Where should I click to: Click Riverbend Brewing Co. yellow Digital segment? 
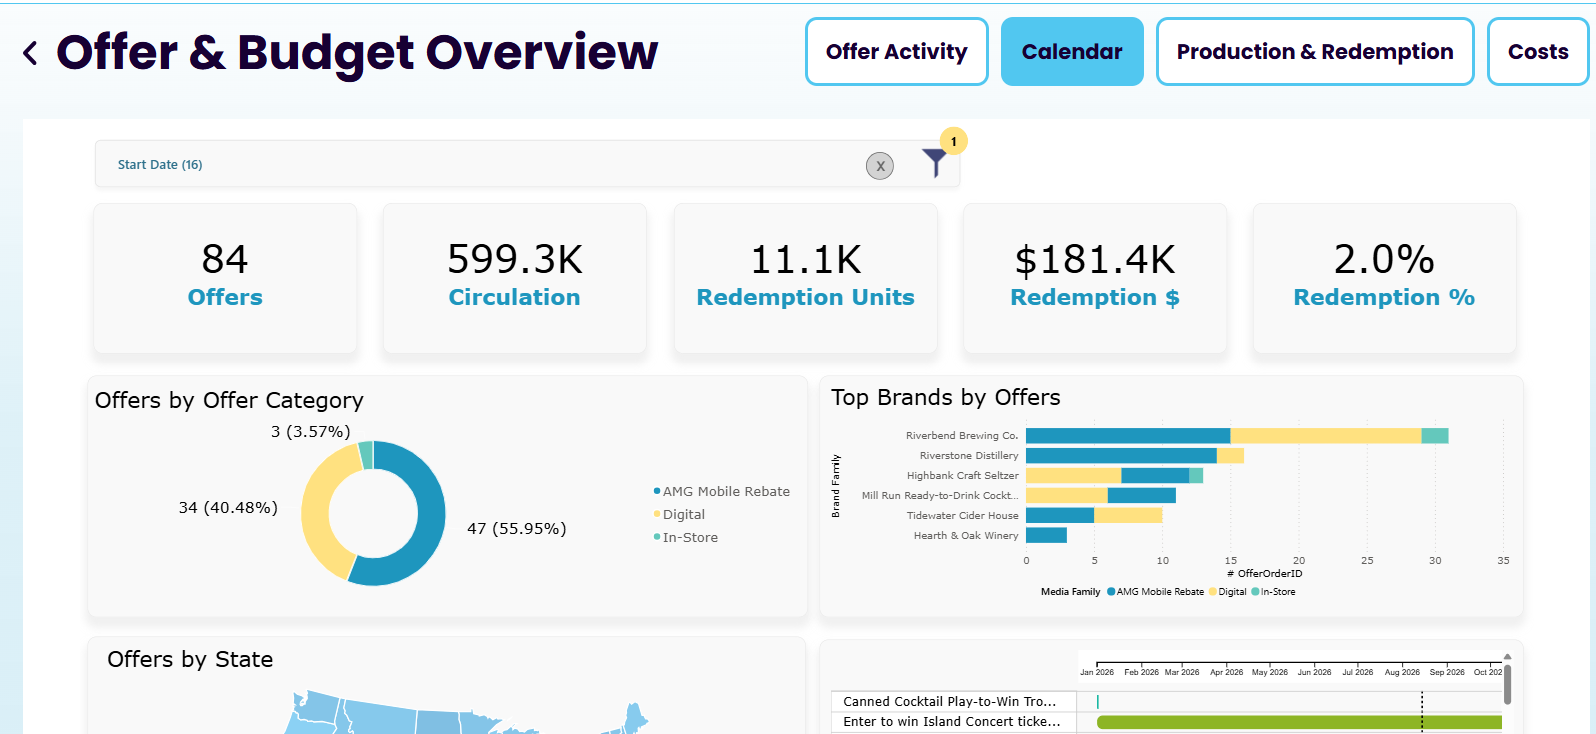click(x=1326, y=435)
